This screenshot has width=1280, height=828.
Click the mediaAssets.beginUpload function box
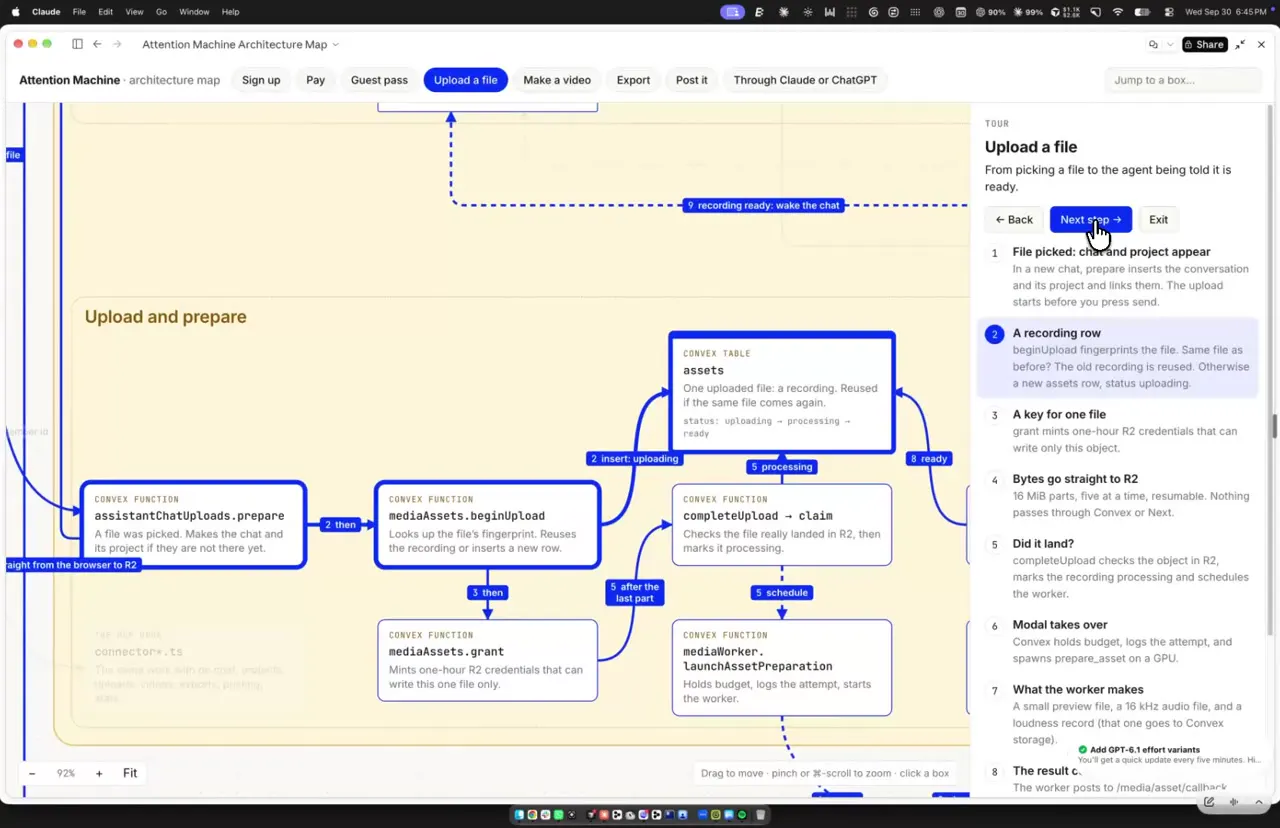[487, 525]
